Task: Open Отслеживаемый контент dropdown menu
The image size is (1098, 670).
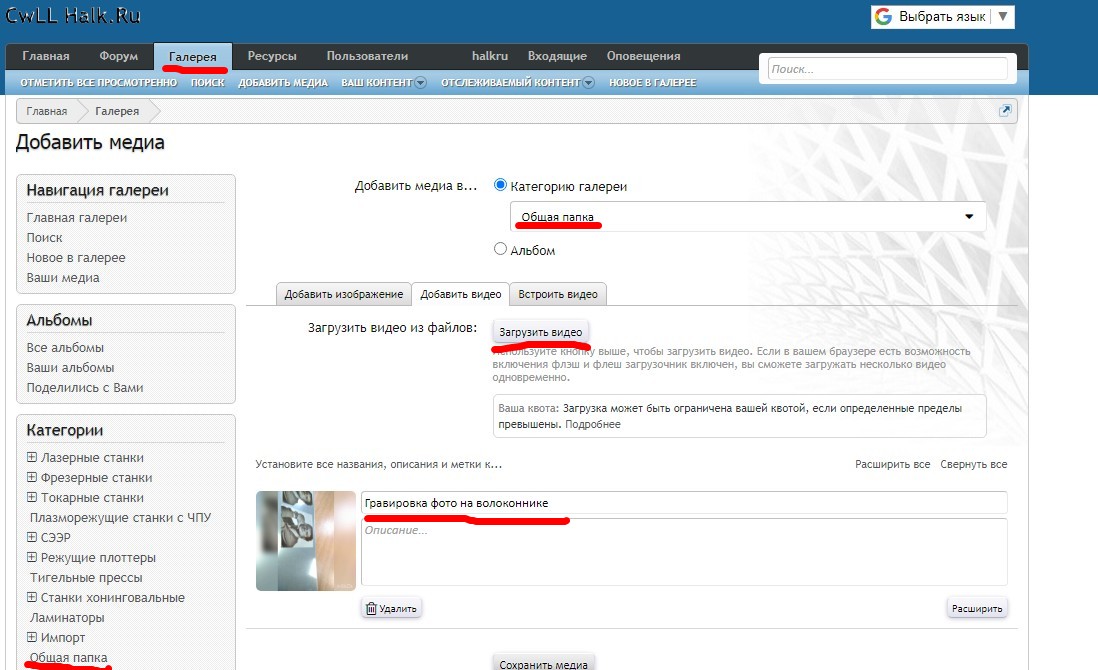Action: click(588, 83)
